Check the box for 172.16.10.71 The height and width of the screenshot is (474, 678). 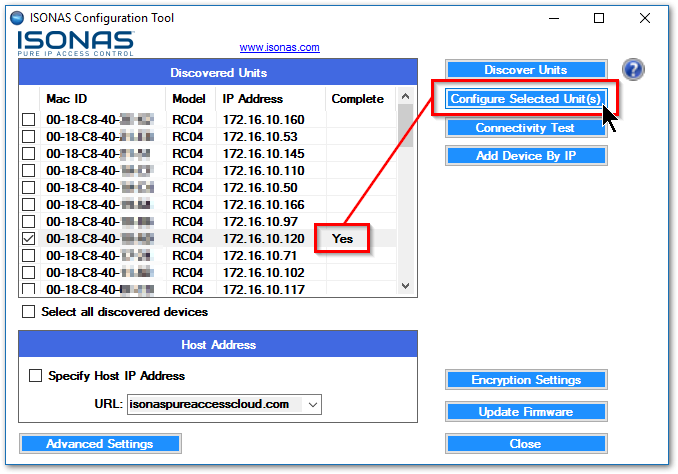(29, 255)
